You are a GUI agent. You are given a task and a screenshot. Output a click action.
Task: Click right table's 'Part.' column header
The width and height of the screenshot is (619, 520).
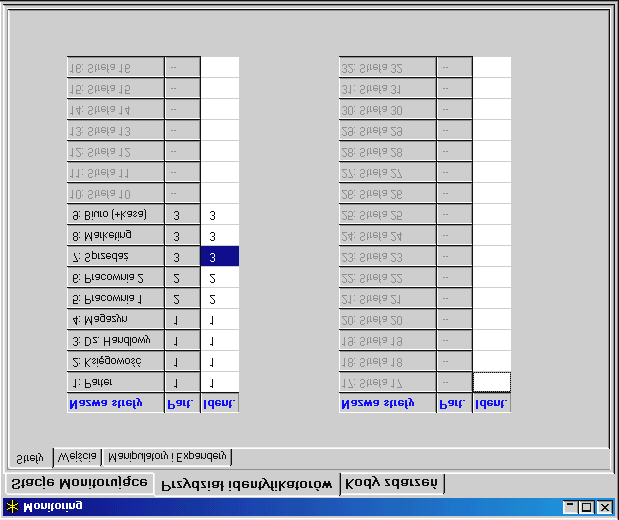click(454, 403)
